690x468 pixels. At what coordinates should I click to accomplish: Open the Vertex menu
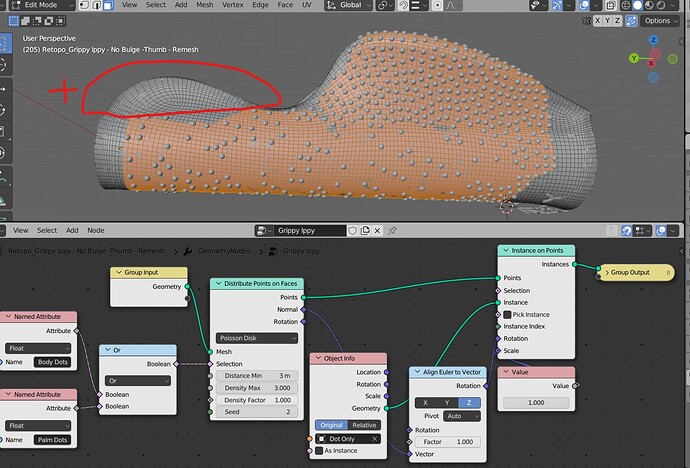[233, 5]
